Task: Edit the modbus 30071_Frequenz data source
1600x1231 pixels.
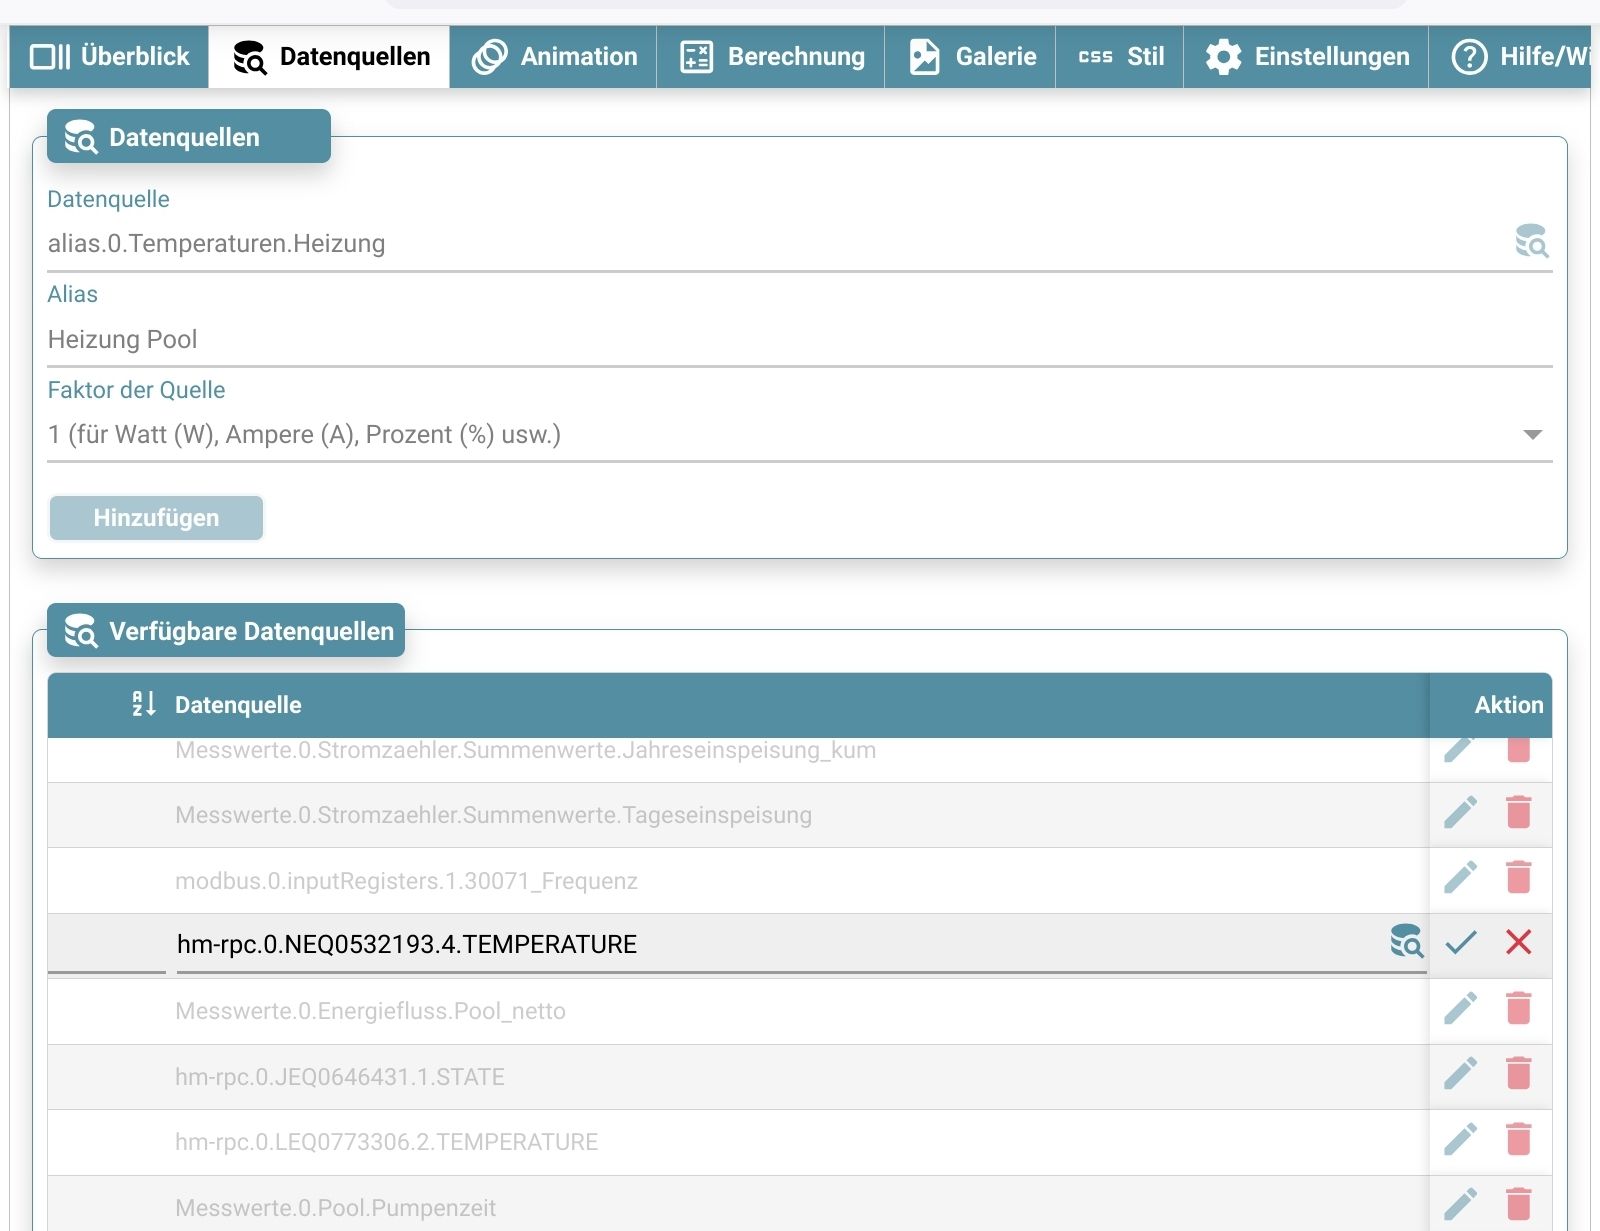Action: pos(1460,878)
